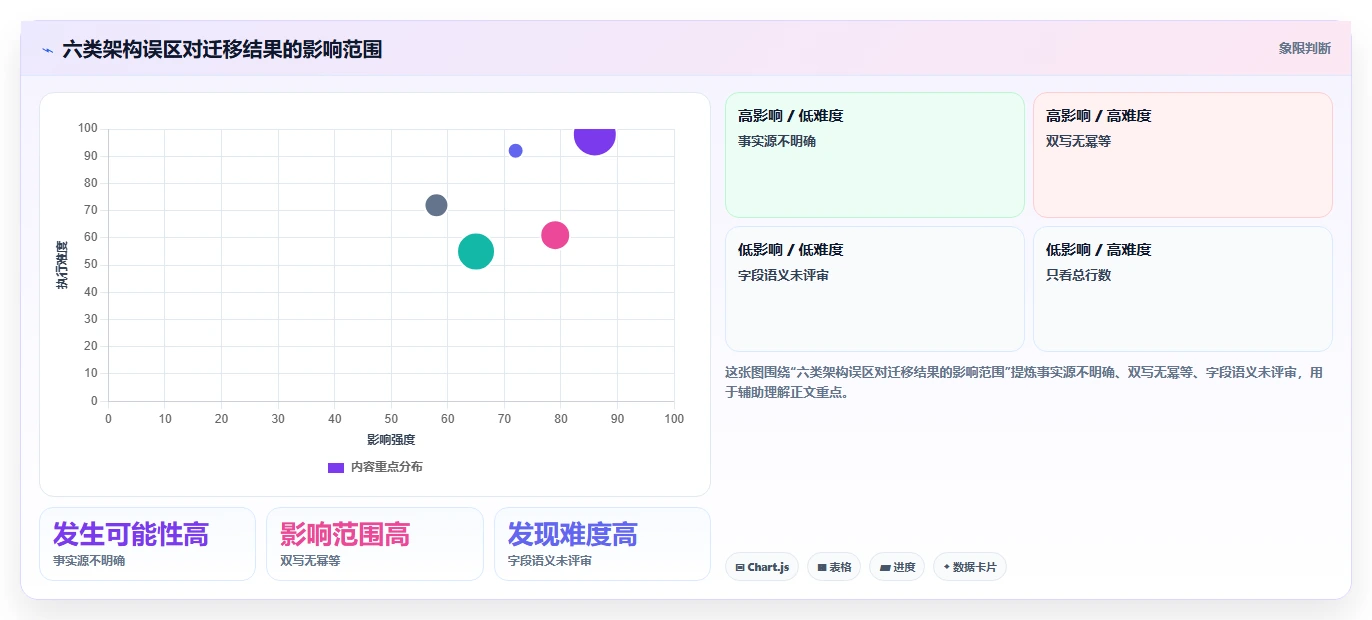The height and width of the screenshot is (620, 1372).
Task: Select the small blue bubble near 92
Action: pos(515,151)
